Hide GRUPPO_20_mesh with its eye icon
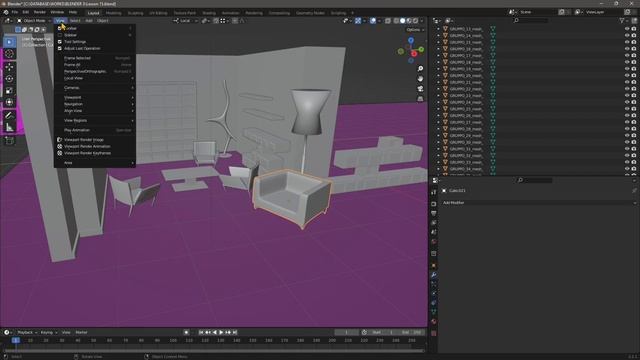 [x=627, y=76]
